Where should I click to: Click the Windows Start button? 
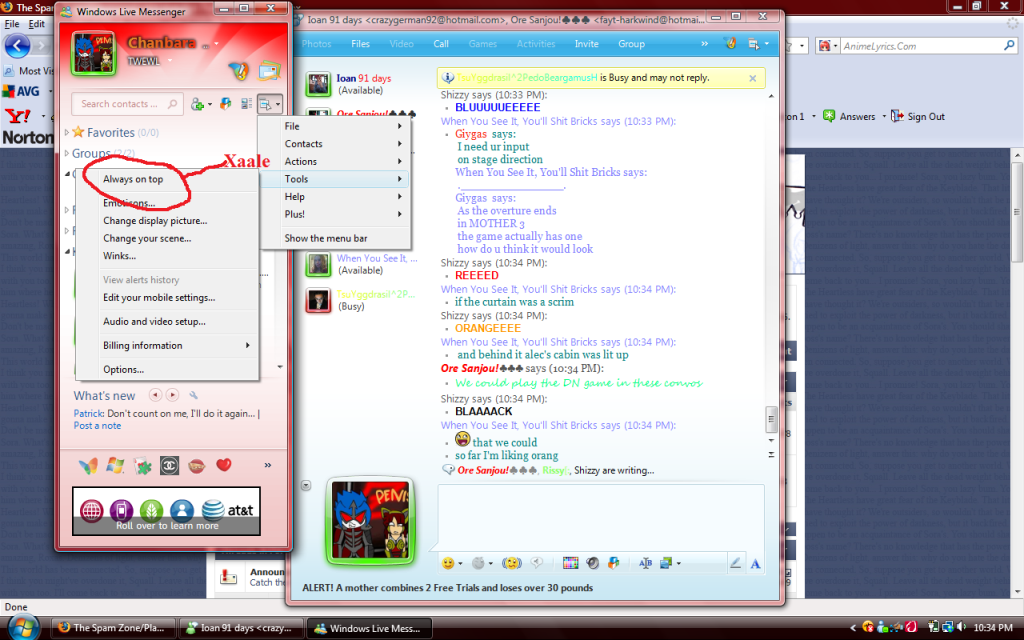coord(23,628)
